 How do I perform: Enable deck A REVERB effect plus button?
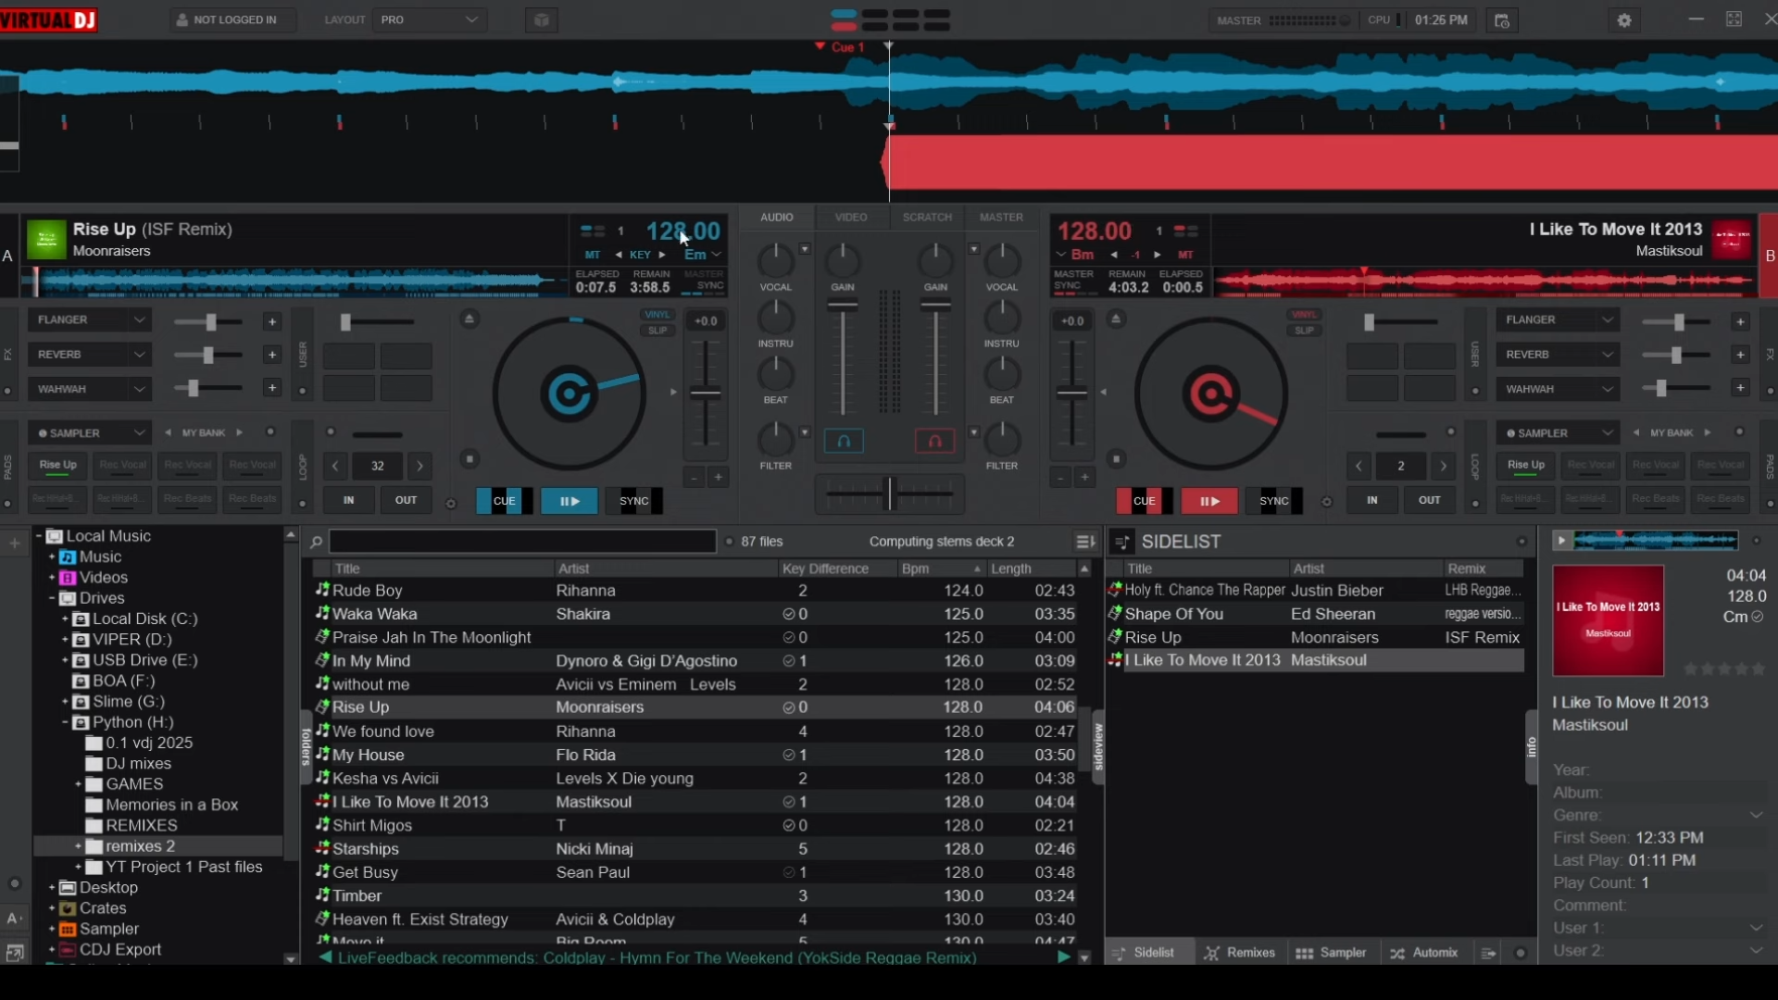click(x=271, y=355)
